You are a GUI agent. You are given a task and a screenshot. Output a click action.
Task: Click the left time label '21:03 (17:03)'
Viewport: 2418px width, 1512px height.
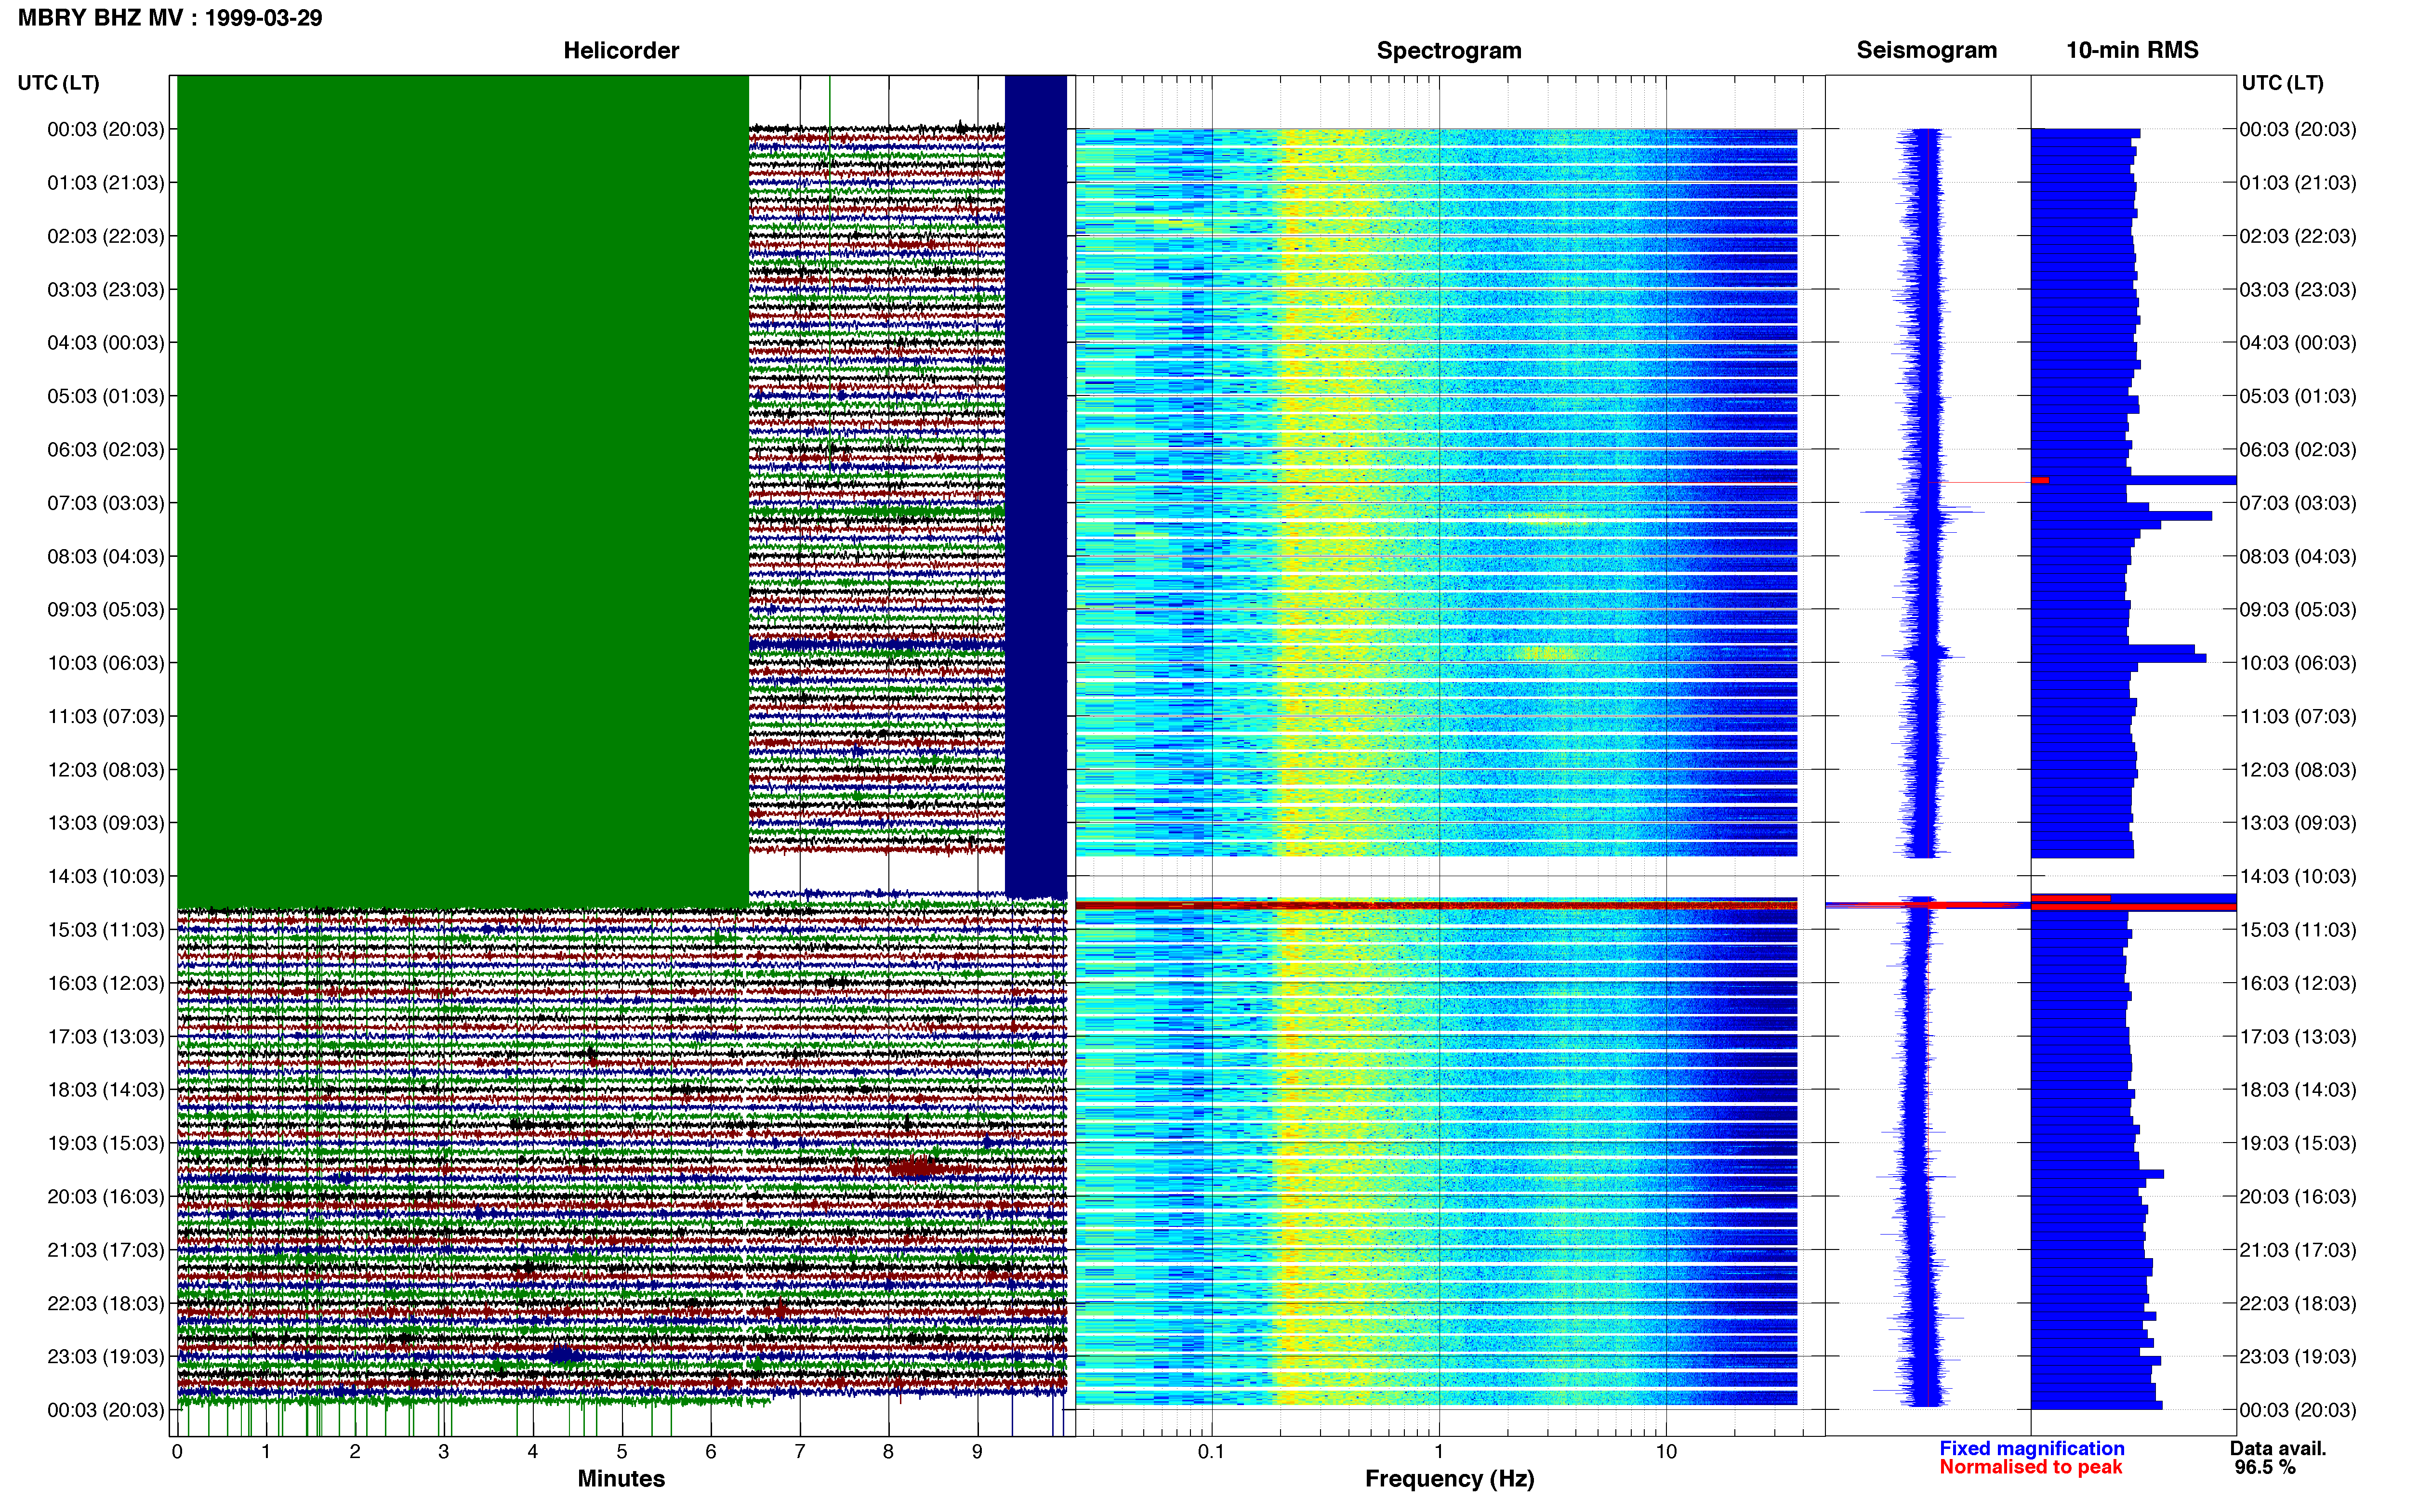pyautogui.click(x=105, y=1250)
